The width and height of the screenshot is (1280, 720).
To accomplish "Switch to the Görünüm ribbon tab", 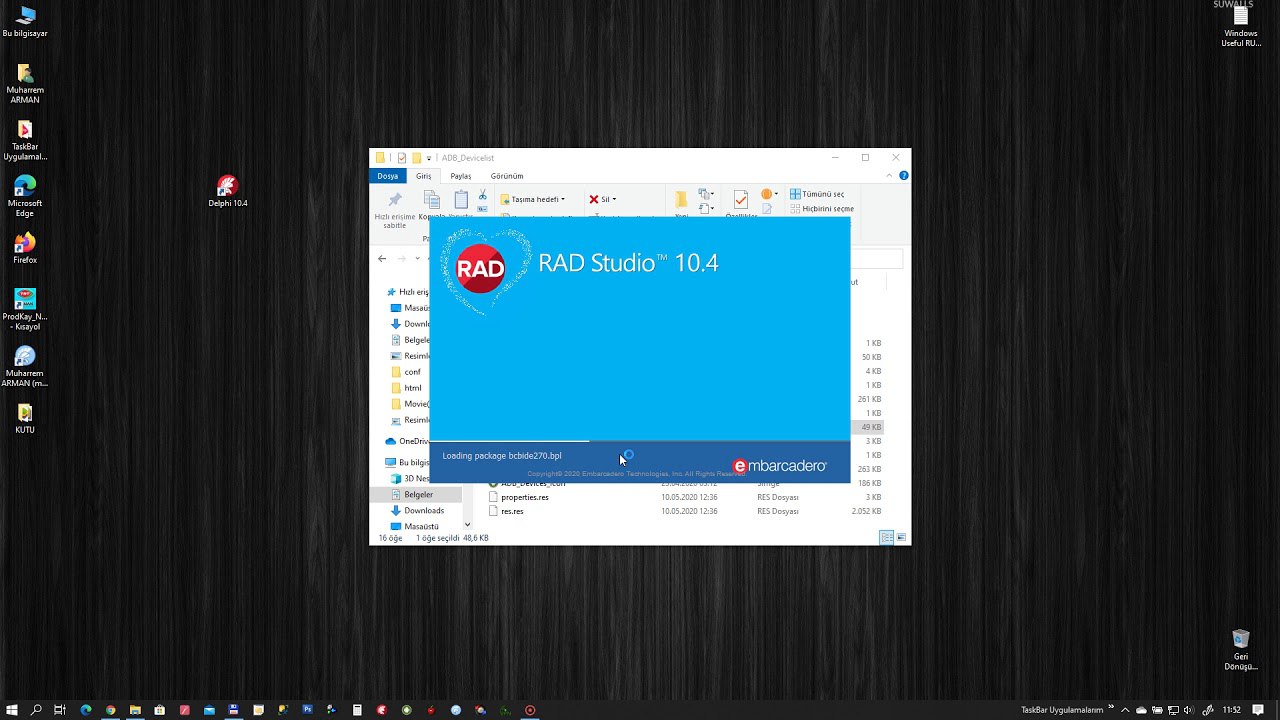I will click(x=507, y=176).
